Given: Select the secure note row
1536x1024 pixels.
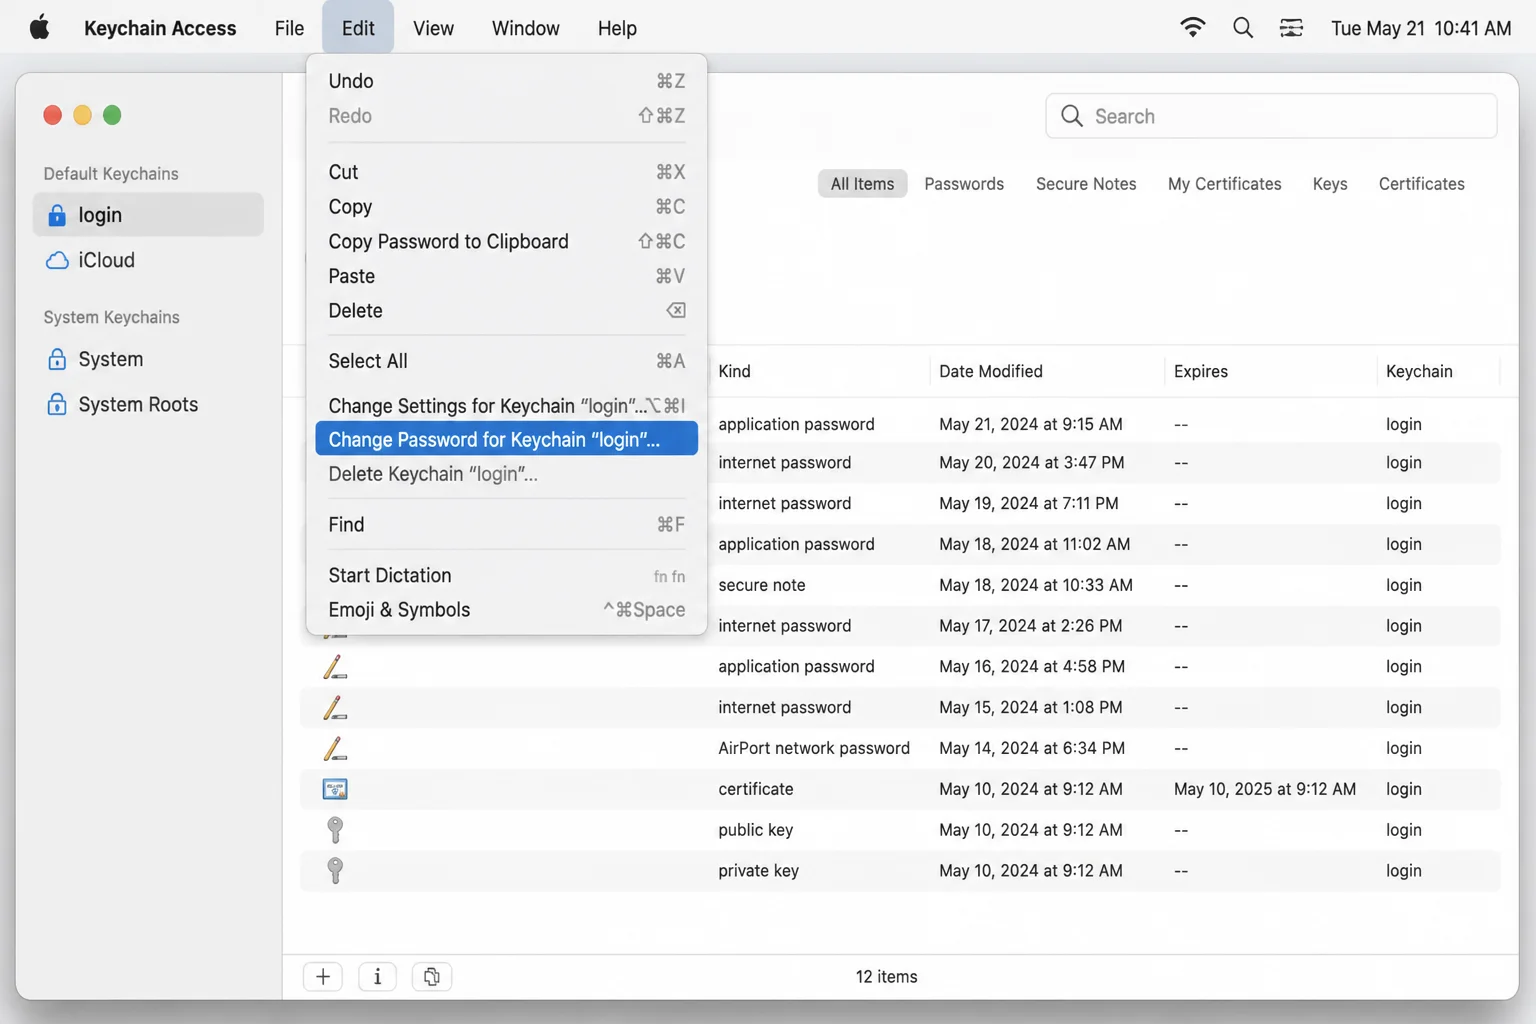Looking at the screenshot, I should click(x=900, y=585).
